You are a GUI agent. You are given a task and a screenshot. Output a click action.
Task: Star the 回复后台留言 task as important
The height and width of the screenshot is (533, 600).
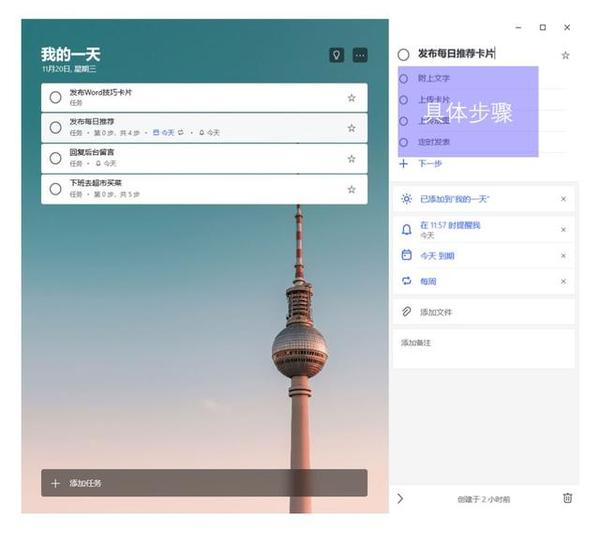point(351,159)
